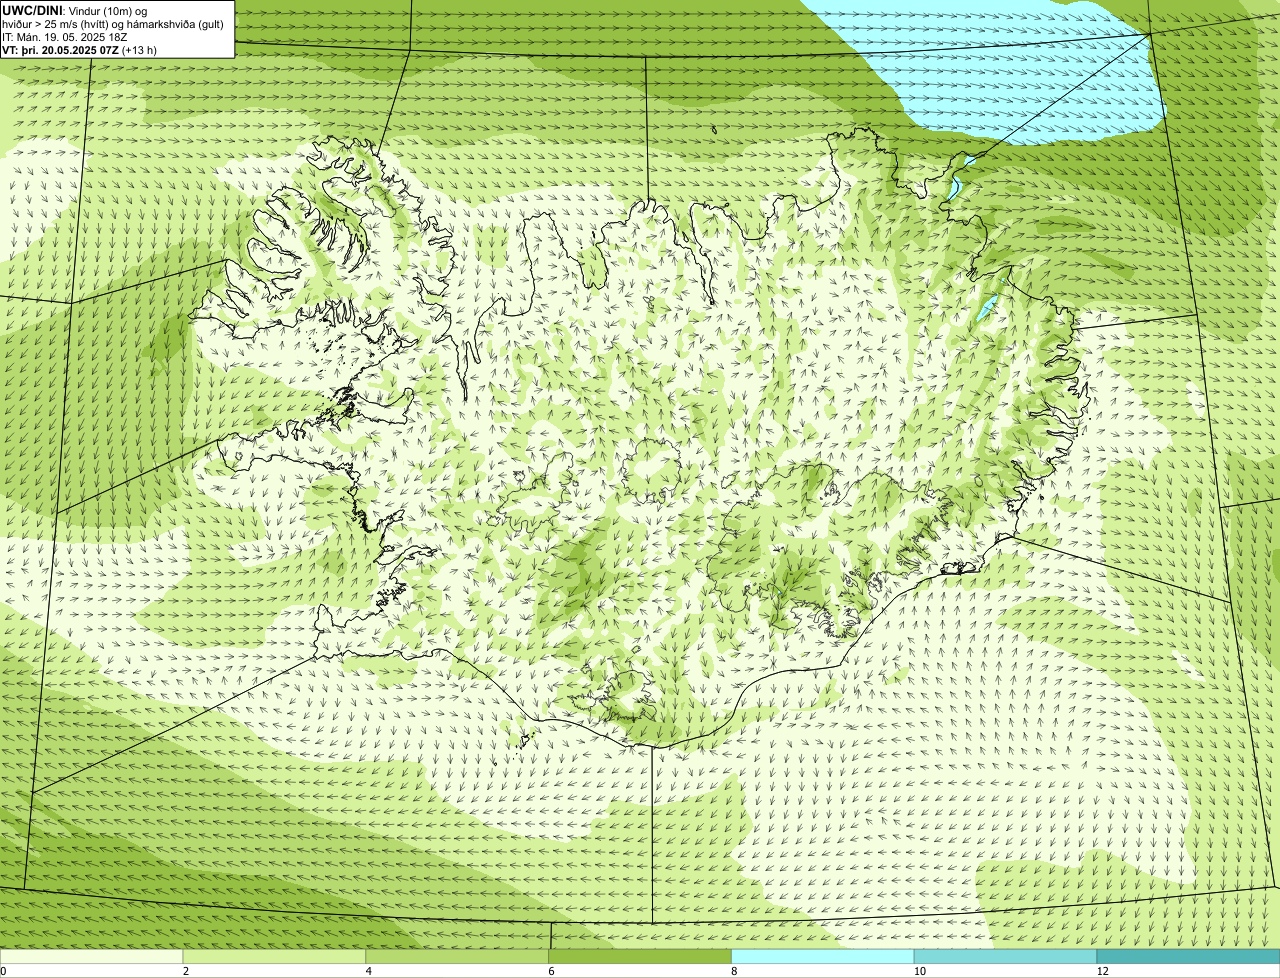Select the light cyan 8–10 m/s legend swatch

pos(823,956)
